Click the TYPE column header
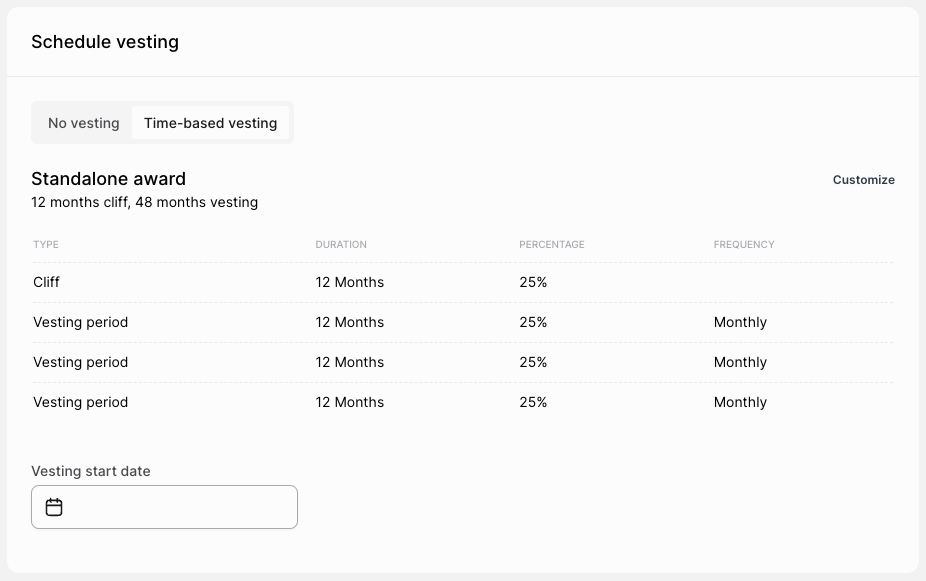 point(46,244)
